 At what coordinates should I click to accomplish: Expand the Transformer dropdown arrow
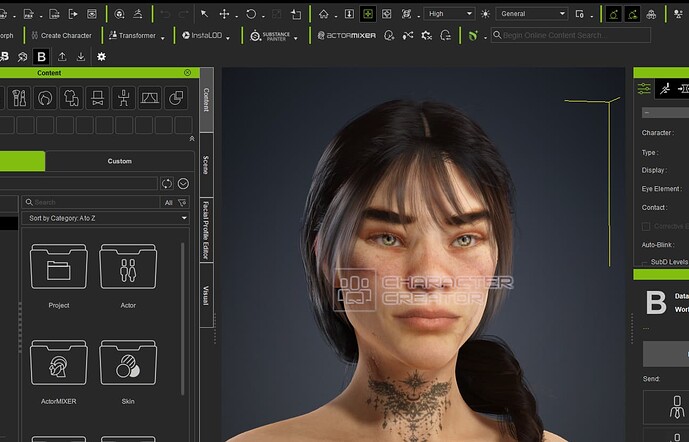pyautogui.click(x=163, y=38)
